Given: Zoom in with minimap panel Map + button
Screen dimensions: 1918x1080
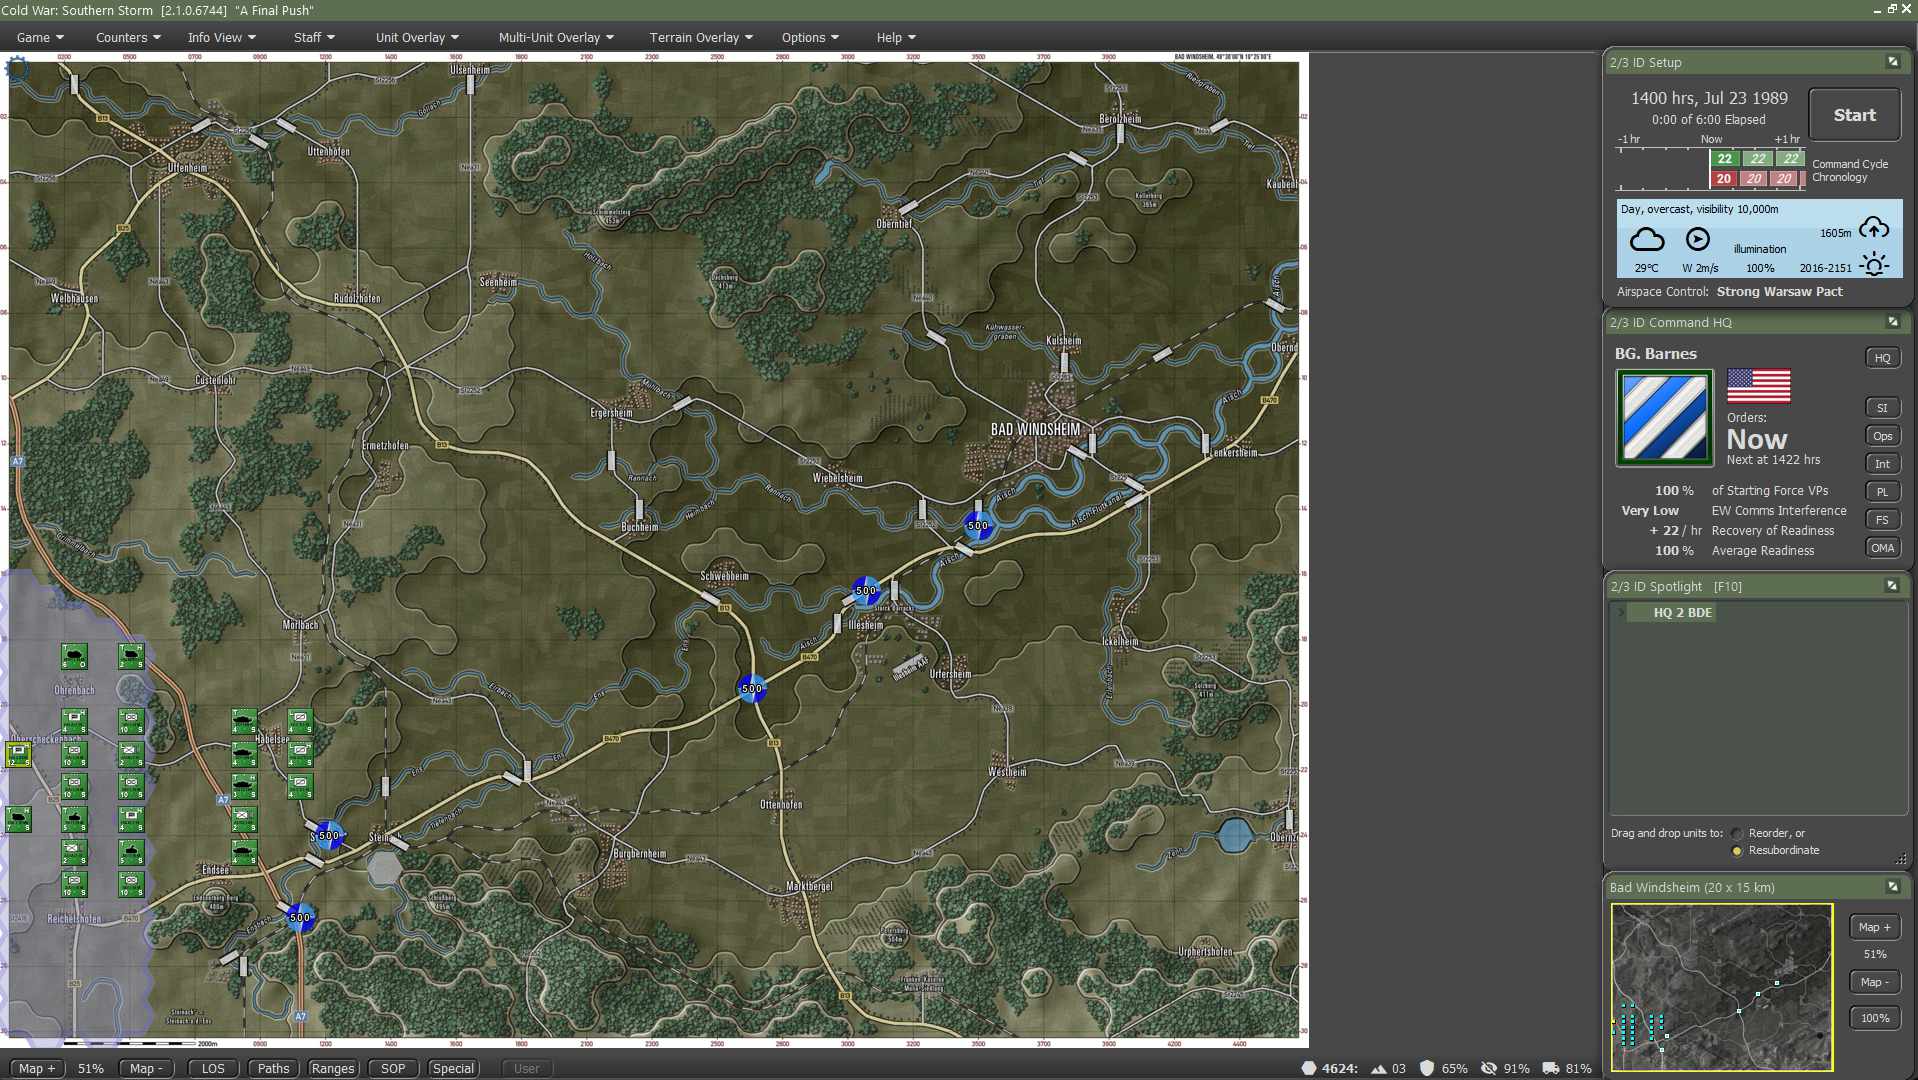Looking at the screenshot, I should (1874, 927).
